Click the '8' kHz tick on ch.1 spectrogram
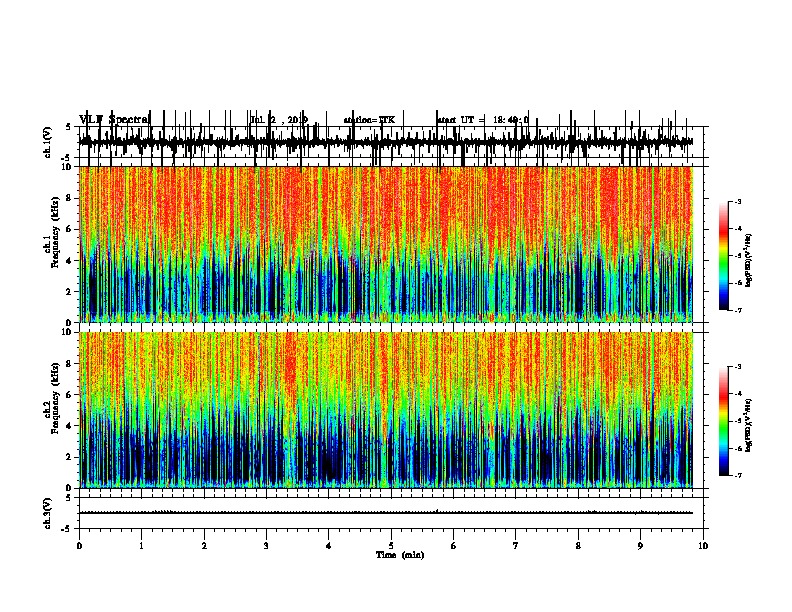Viewport: 792px width, 612px height. point(69,198)
